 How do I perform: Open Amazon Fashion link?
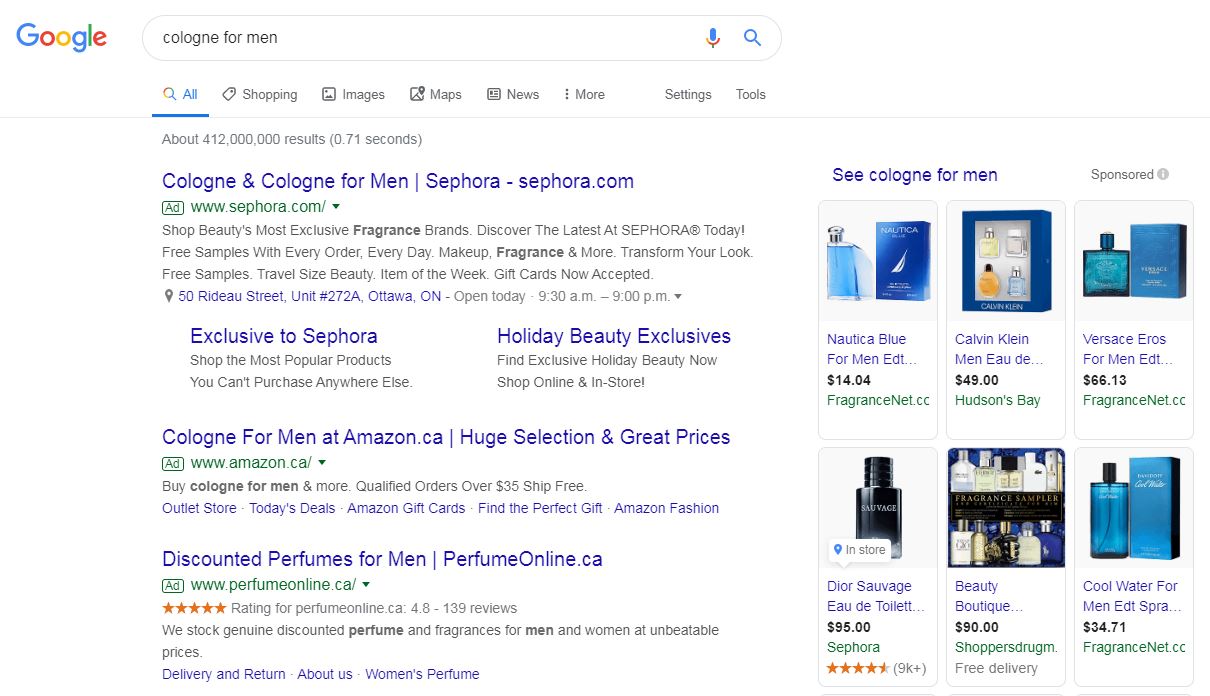tap(667, 508)
